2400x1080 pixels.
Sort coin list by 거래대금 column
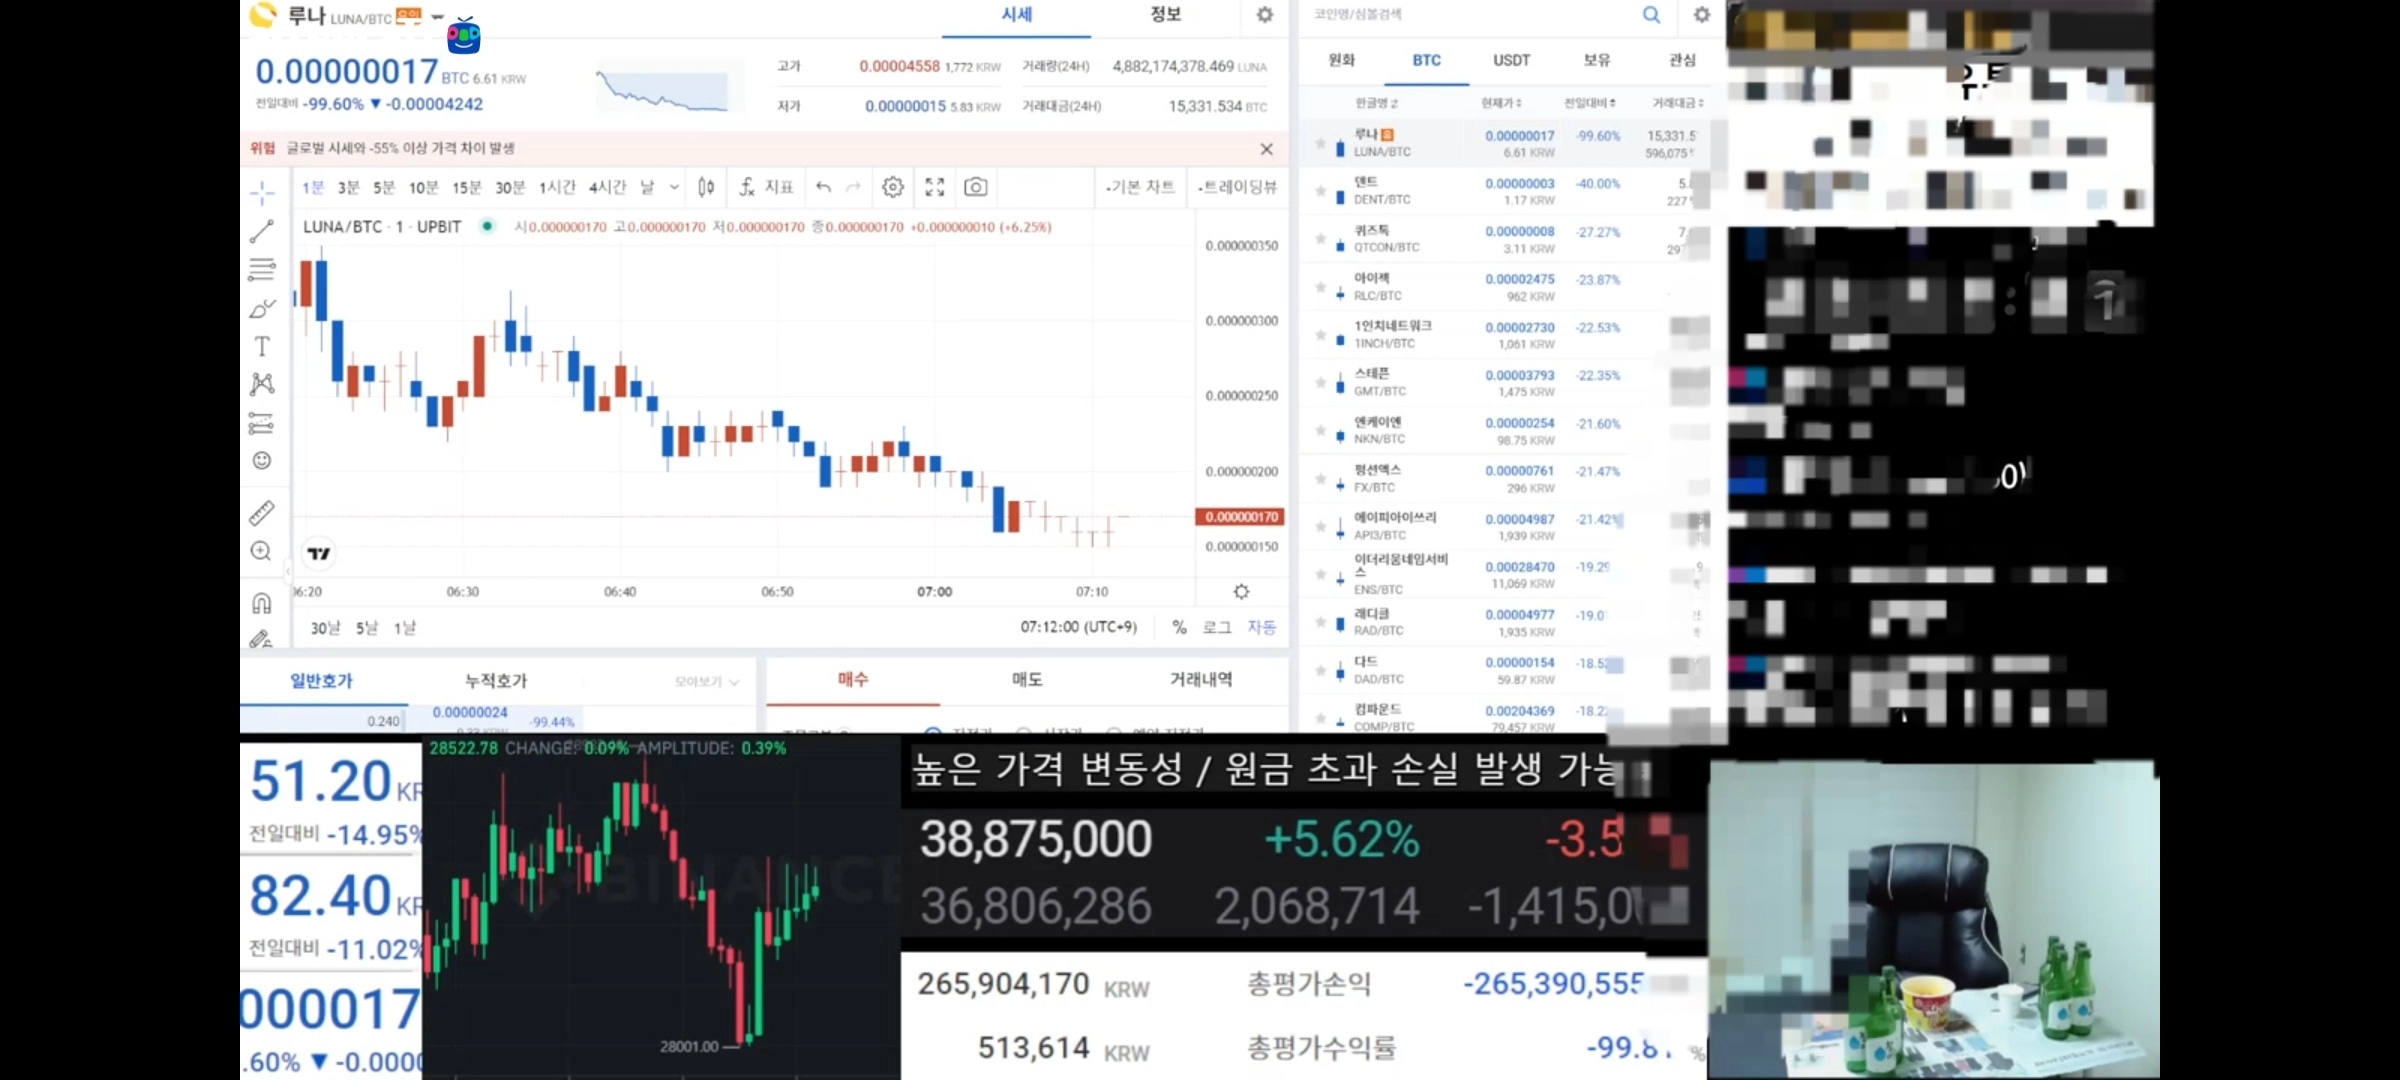(1677, 103)
